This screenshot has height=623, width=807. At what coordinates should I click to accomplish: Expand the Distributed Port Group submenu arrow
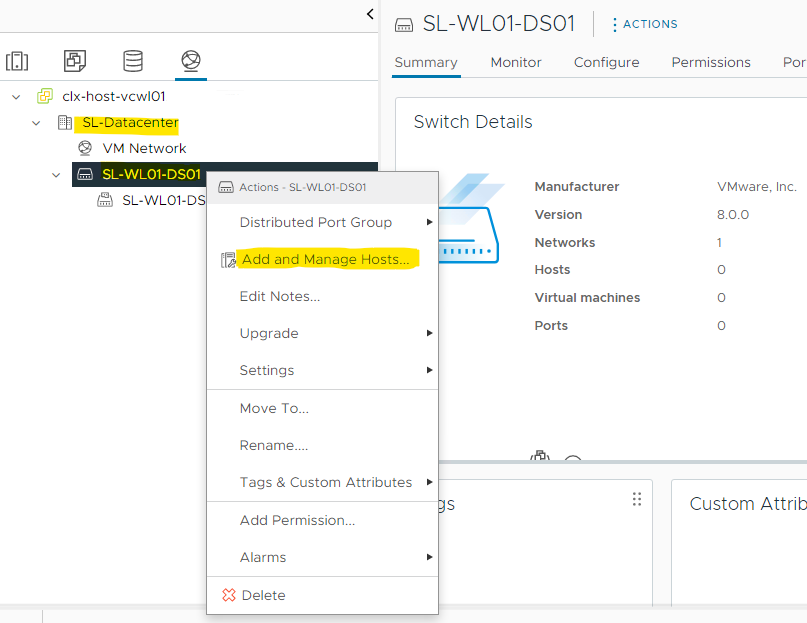coord(429,222)
